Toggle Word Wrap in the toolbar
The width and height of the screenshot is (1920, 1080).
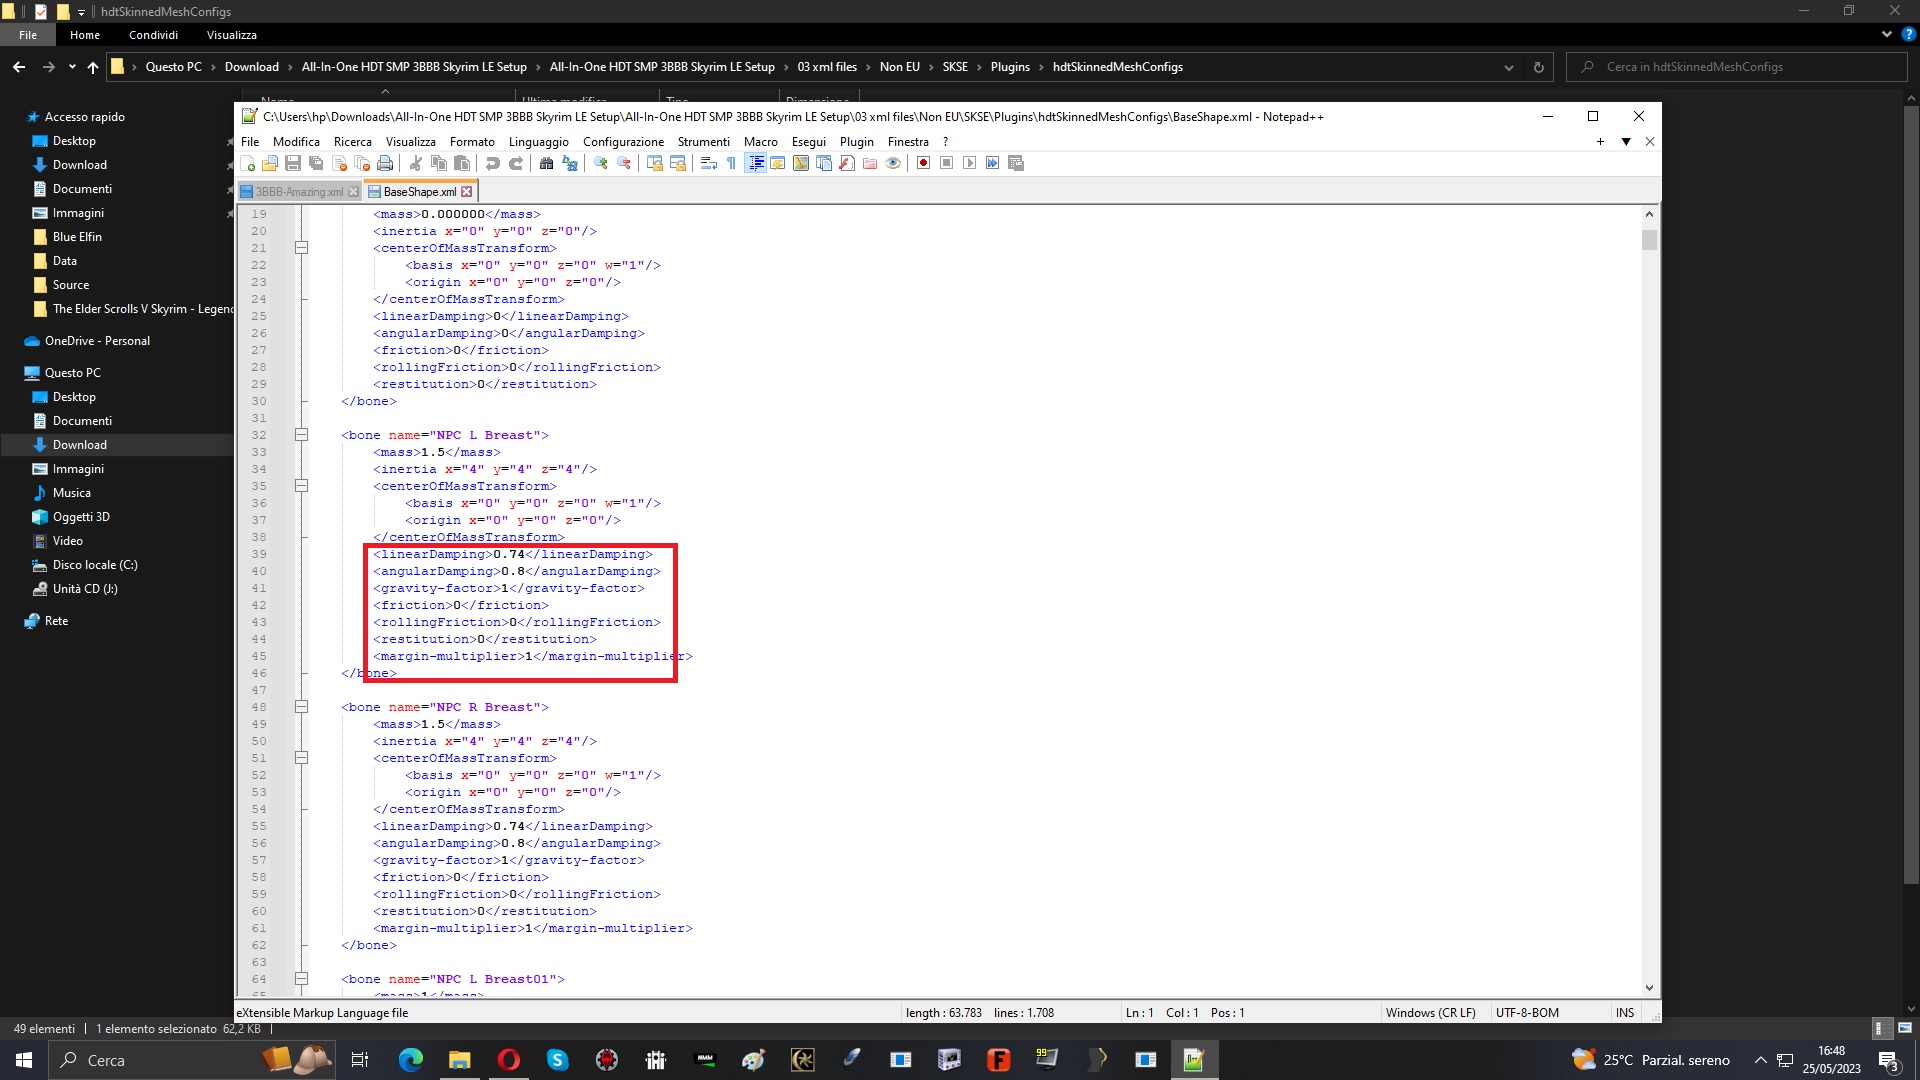709,163
